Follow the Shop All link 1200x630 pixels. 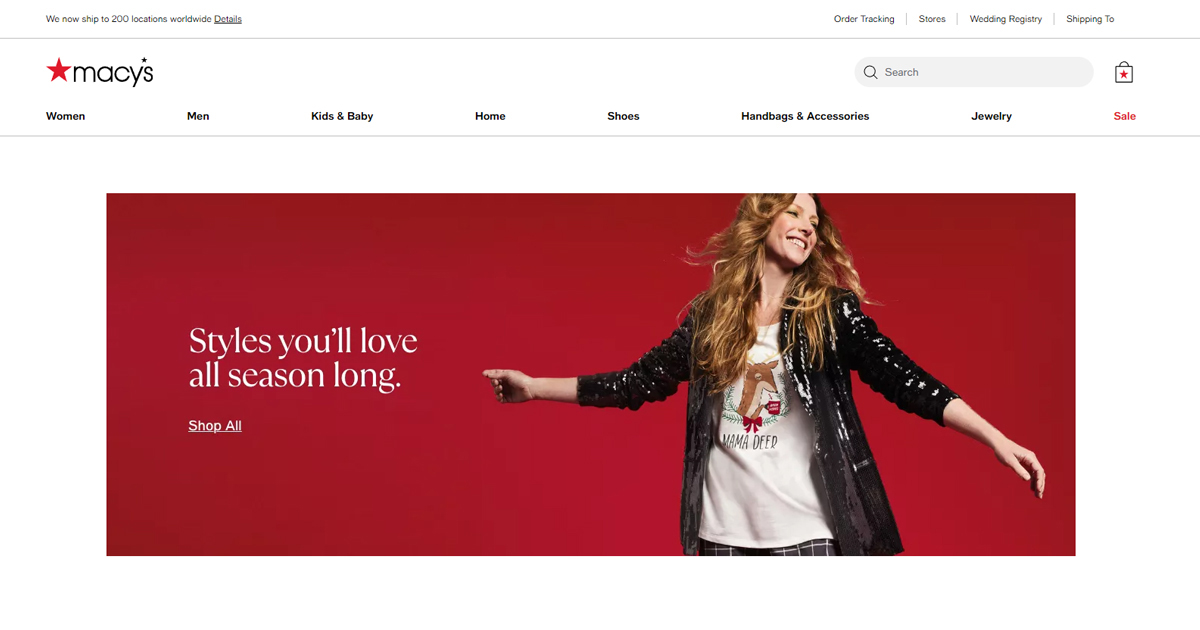coord(215,426)
